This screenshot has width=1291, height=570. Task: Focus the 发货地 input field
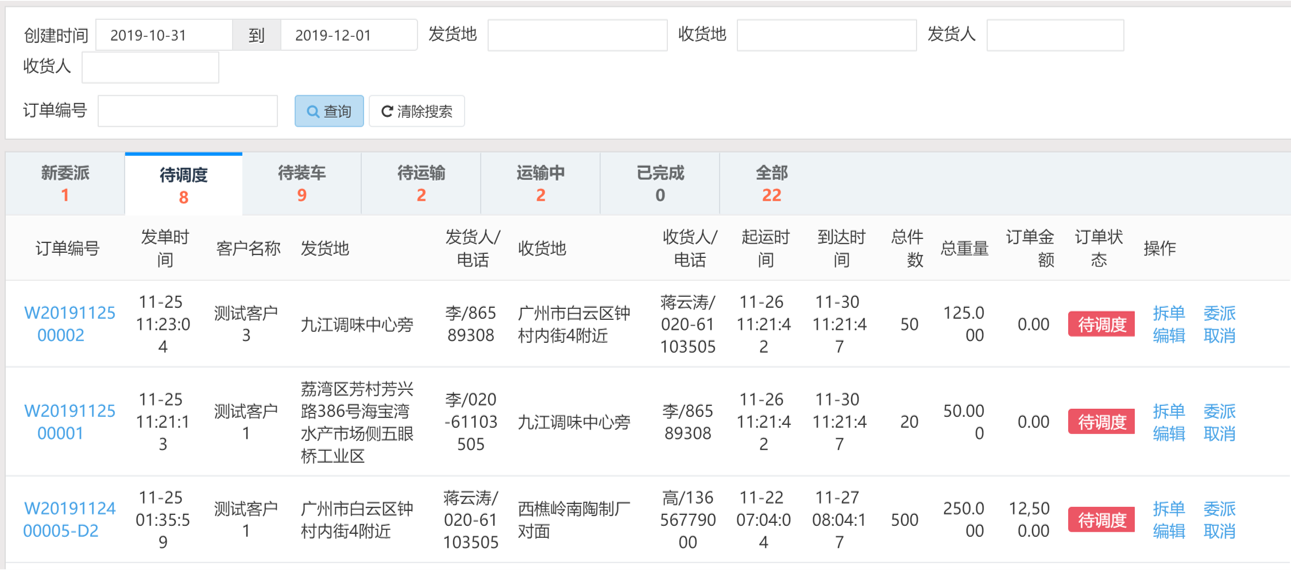(577, 35)
